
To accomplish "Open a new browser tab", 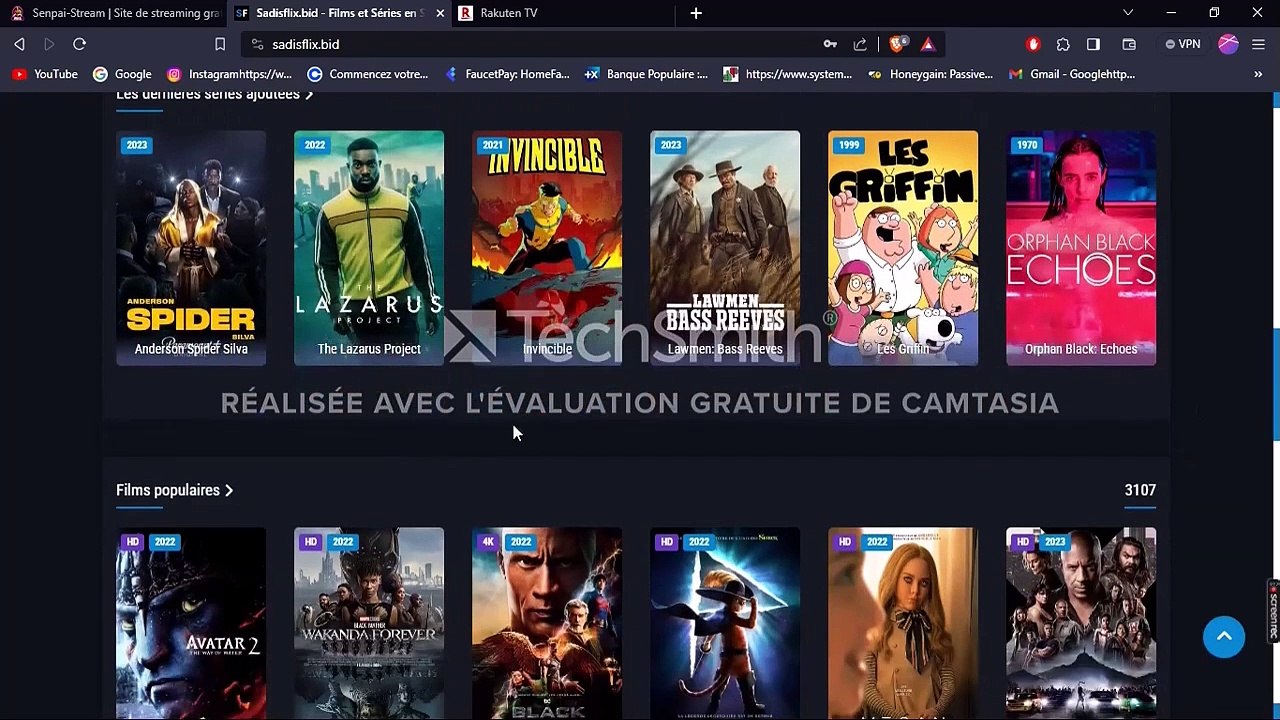I will 696,13.
